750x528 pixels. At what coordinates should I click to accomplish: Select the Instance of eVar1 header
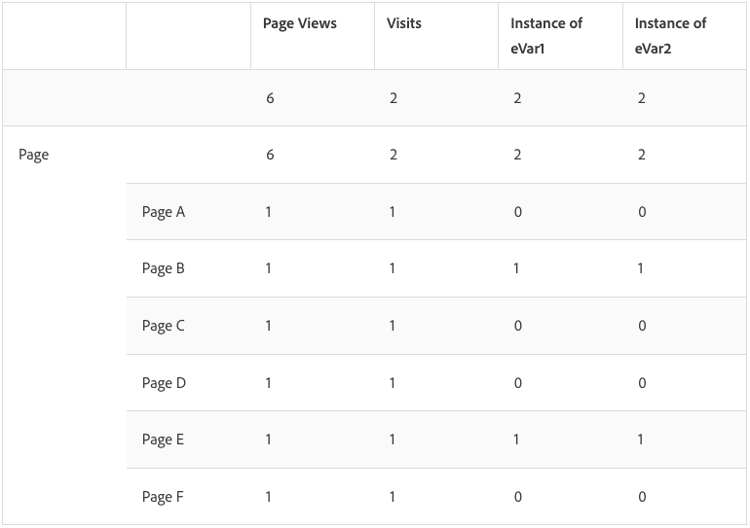tap(546, 35)
